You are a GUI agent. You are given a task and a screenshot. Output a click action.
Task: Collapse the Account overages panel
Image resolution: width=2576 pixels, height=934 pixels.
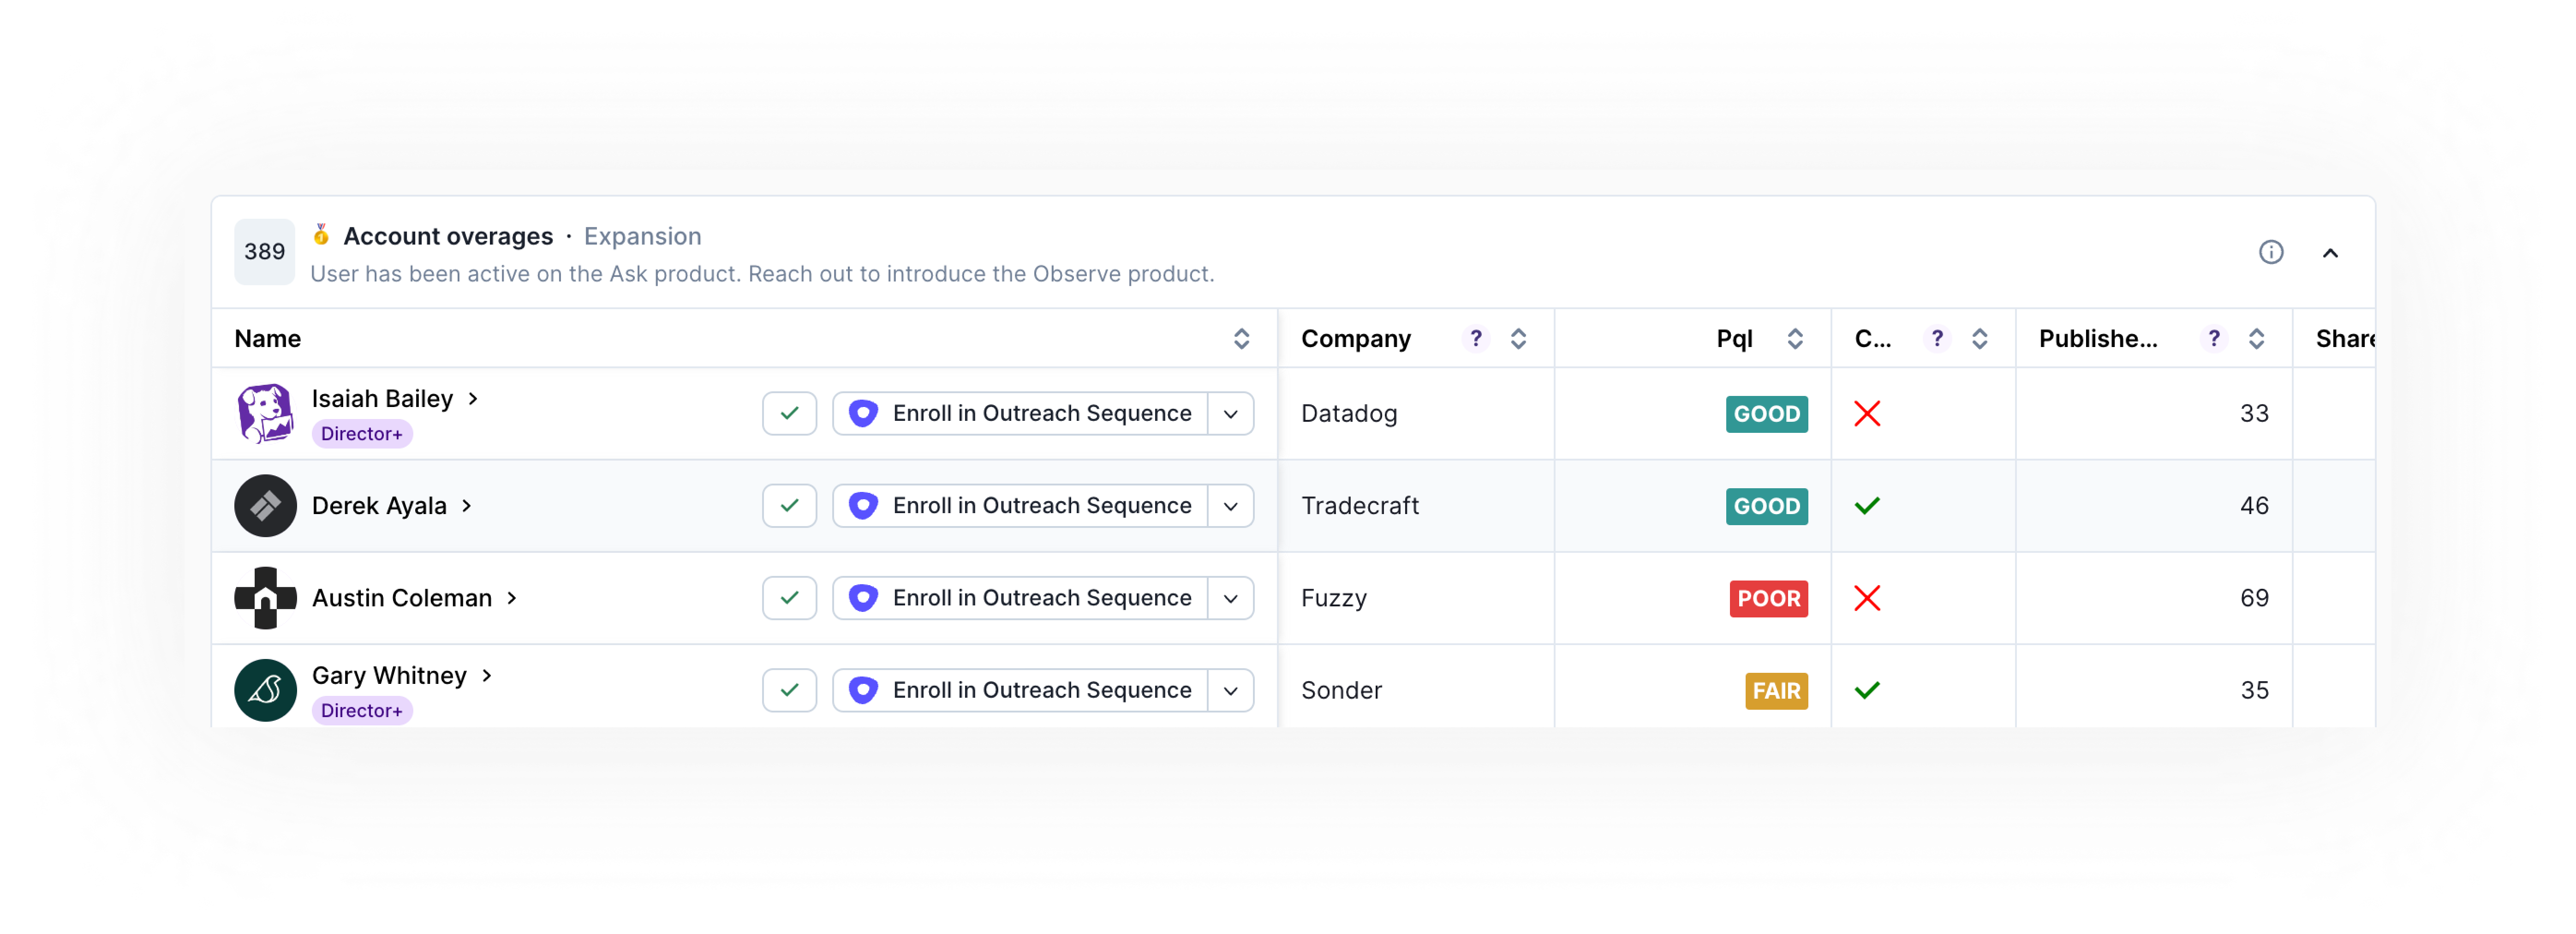[x=2329, y=253]
